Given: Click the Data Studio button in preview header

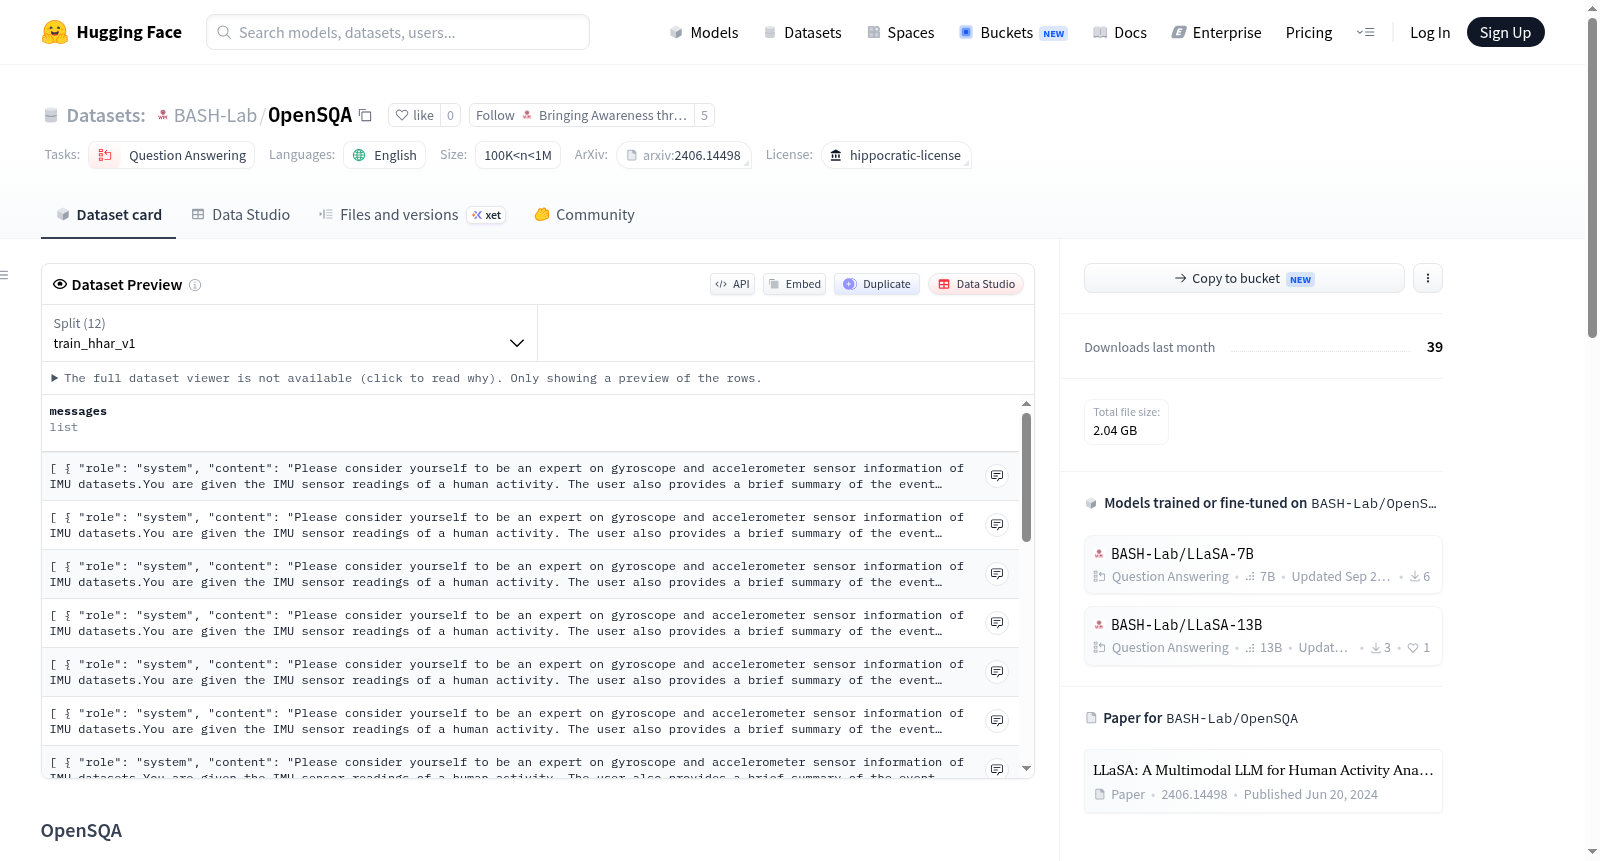Looking at the screenshot, I should pyautogui.click(x=976, y=284).
